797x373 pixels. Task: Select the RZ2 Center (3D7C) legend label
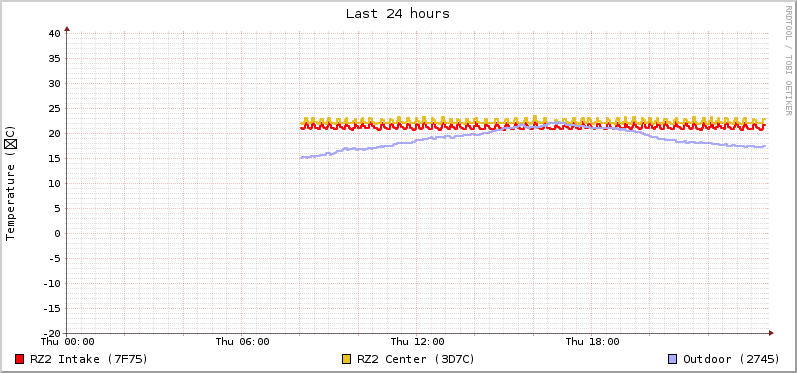[416, 359]
